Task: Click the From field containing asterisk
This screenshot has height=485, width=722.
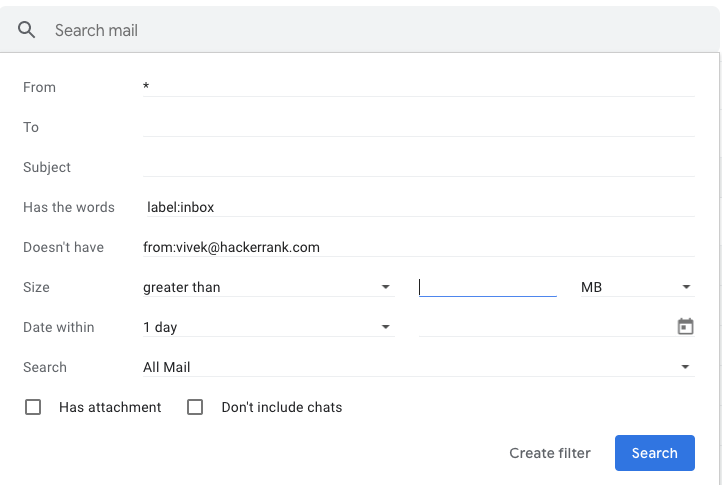Action: pos(419,87)
